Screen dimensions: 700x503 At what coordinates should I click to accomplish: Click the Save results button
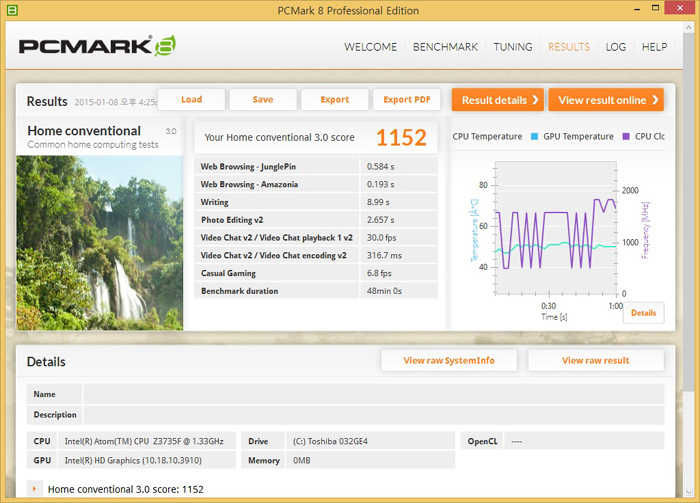coord(263,100)
